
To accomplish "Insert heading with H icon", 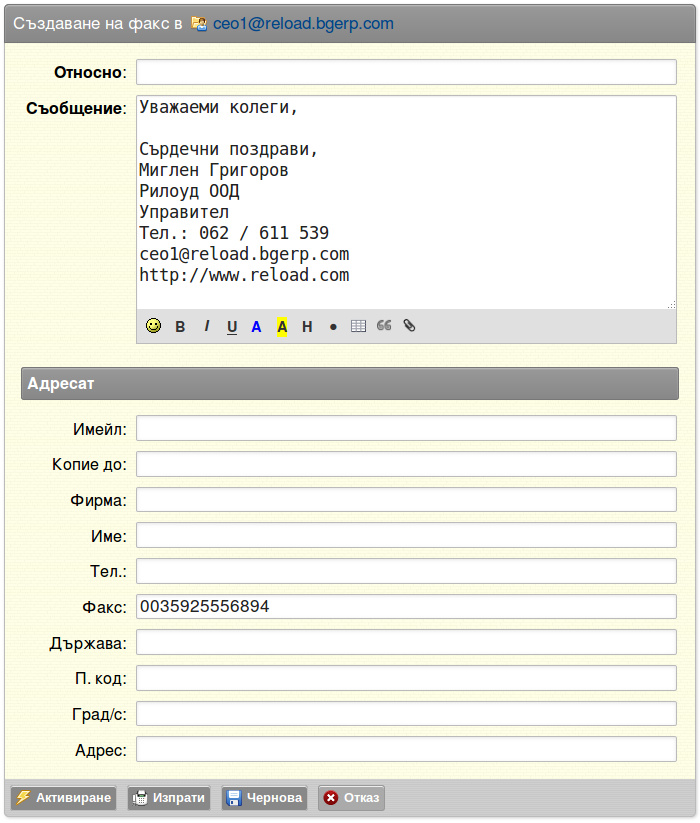I will (307, 327).
